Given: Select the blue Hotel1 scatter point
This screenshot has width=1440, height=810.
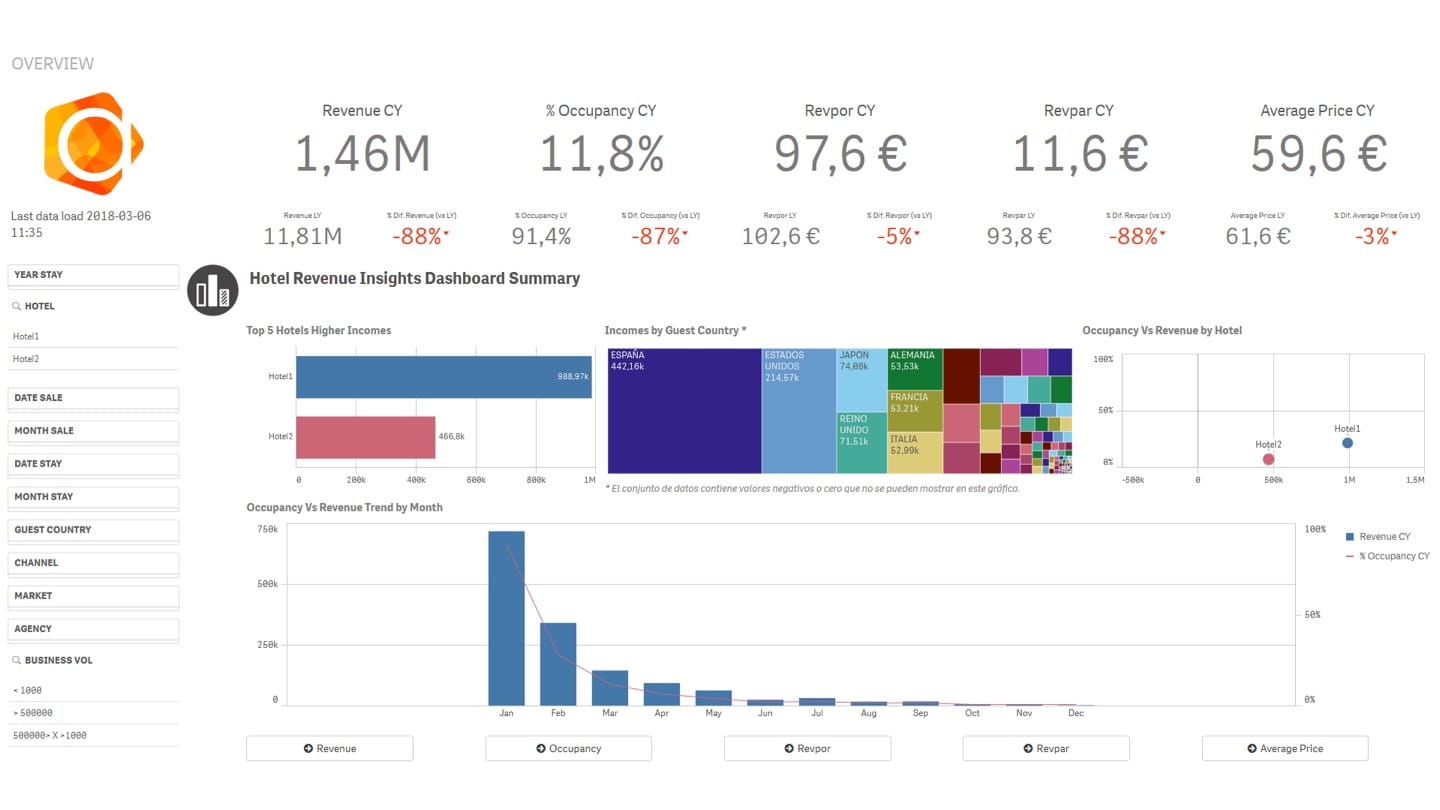Looking at the screenshot, I should [1347, 443].
